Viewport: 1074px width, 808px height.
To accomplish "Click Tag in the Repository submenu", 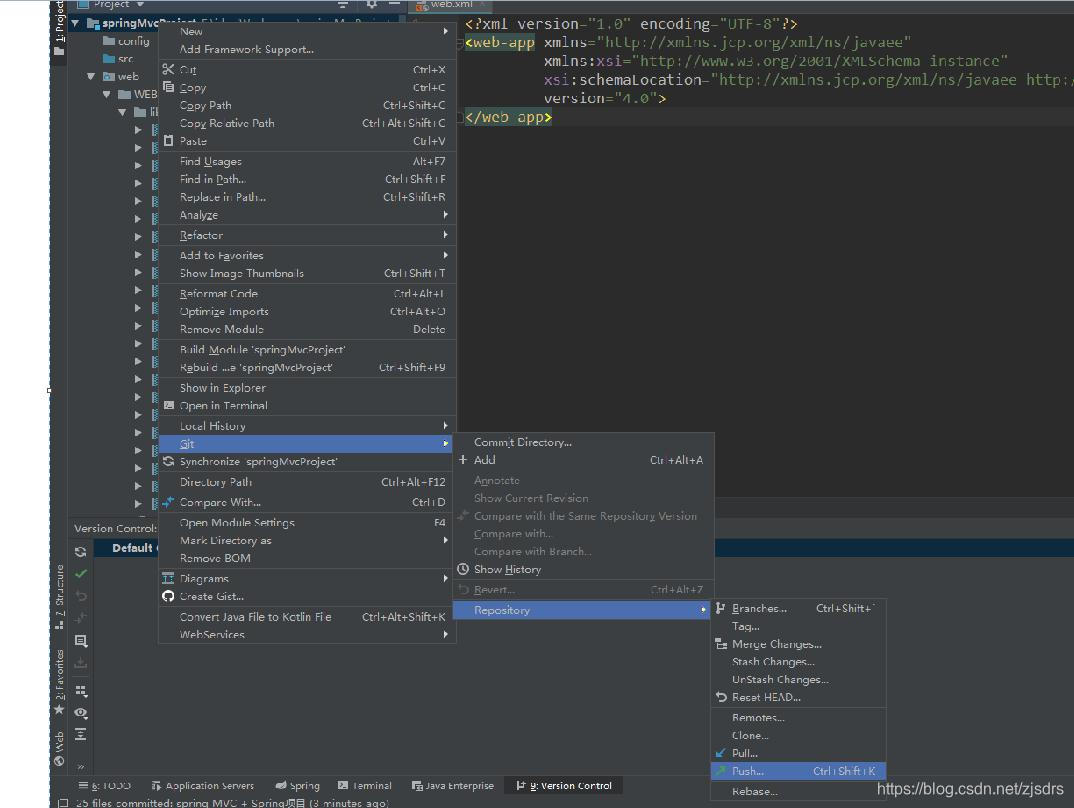I will click(x=798, y=627).
